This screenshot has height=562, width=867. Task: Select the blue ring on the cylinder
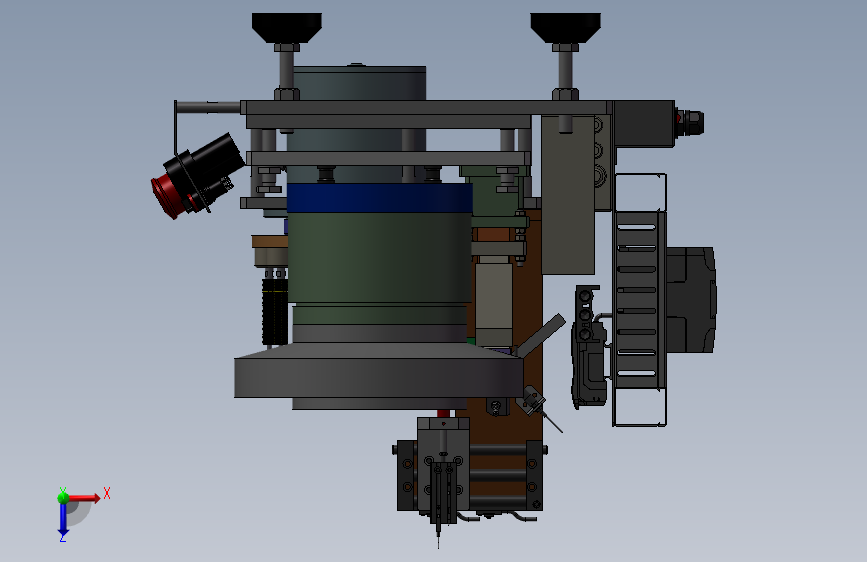click(379, 198)
